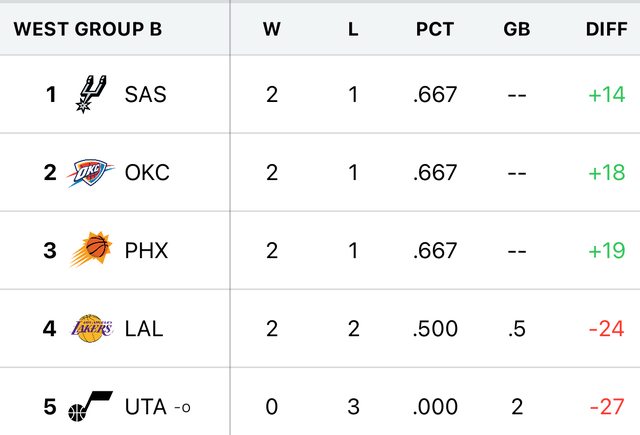Screen dimensions: 640x435
Task: Open the UTA team link
Action: point(146,407)
